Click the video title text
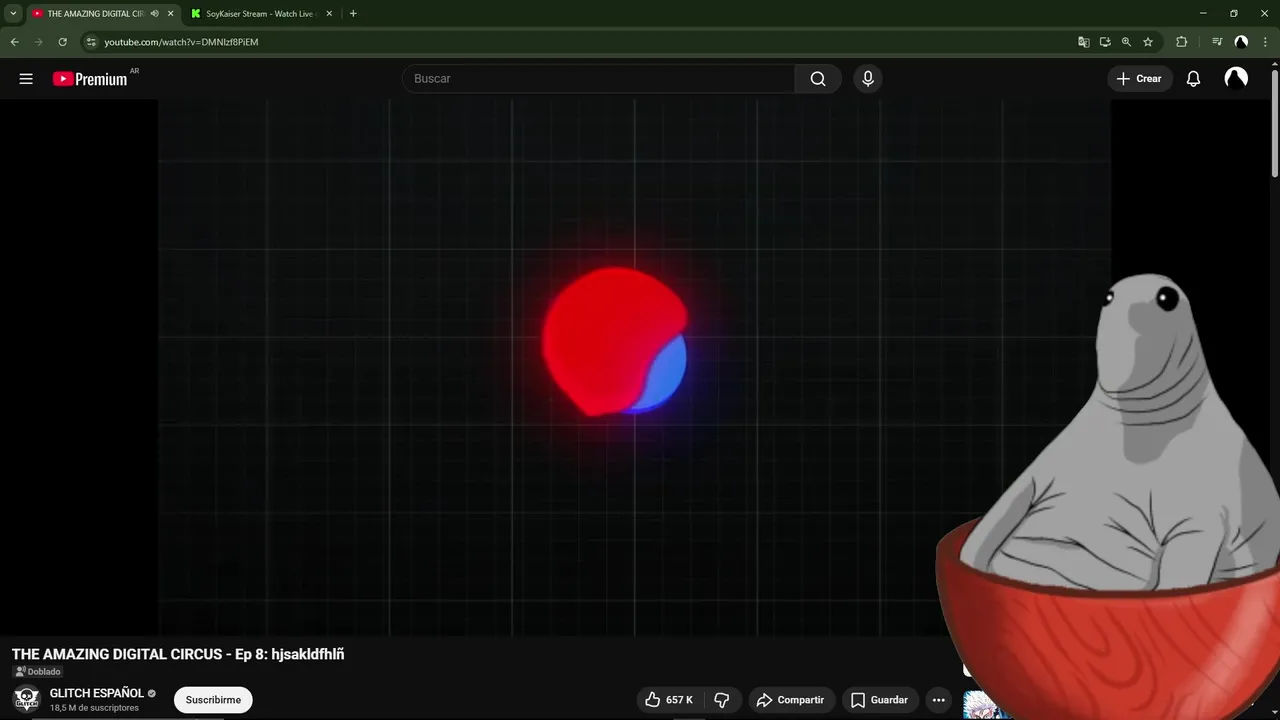This screenshot has width=1280, height=720. coord(178,654)
